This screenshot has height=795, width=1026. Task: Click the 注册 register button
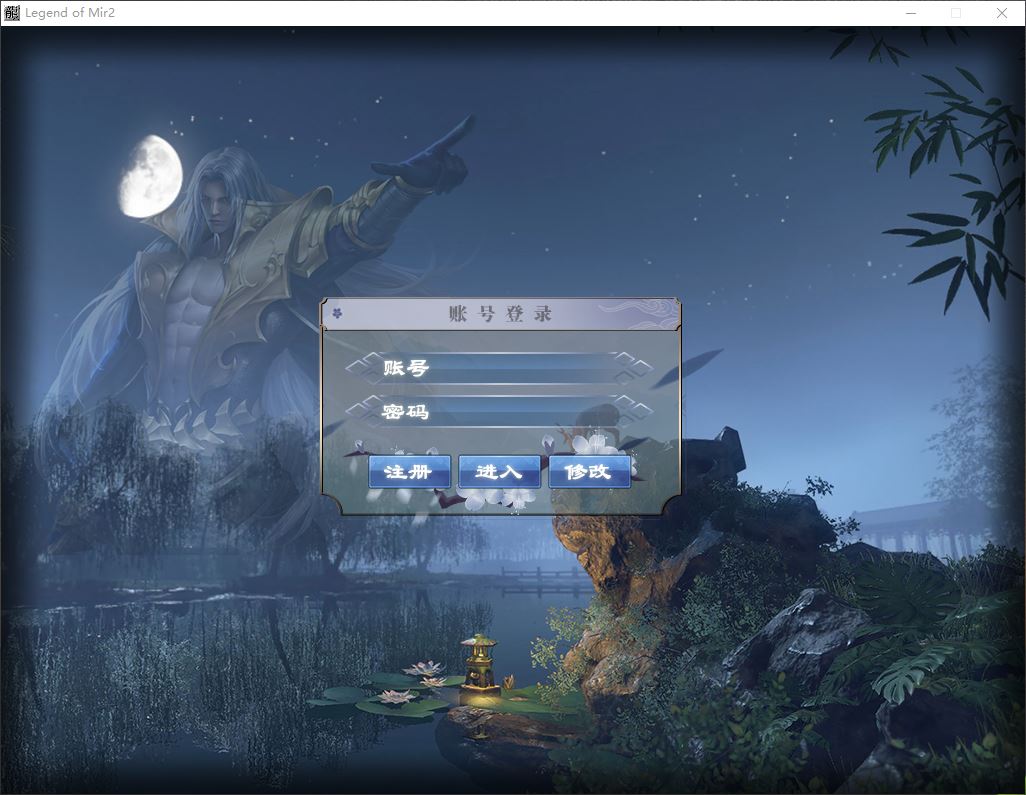[x=409, y=472]
